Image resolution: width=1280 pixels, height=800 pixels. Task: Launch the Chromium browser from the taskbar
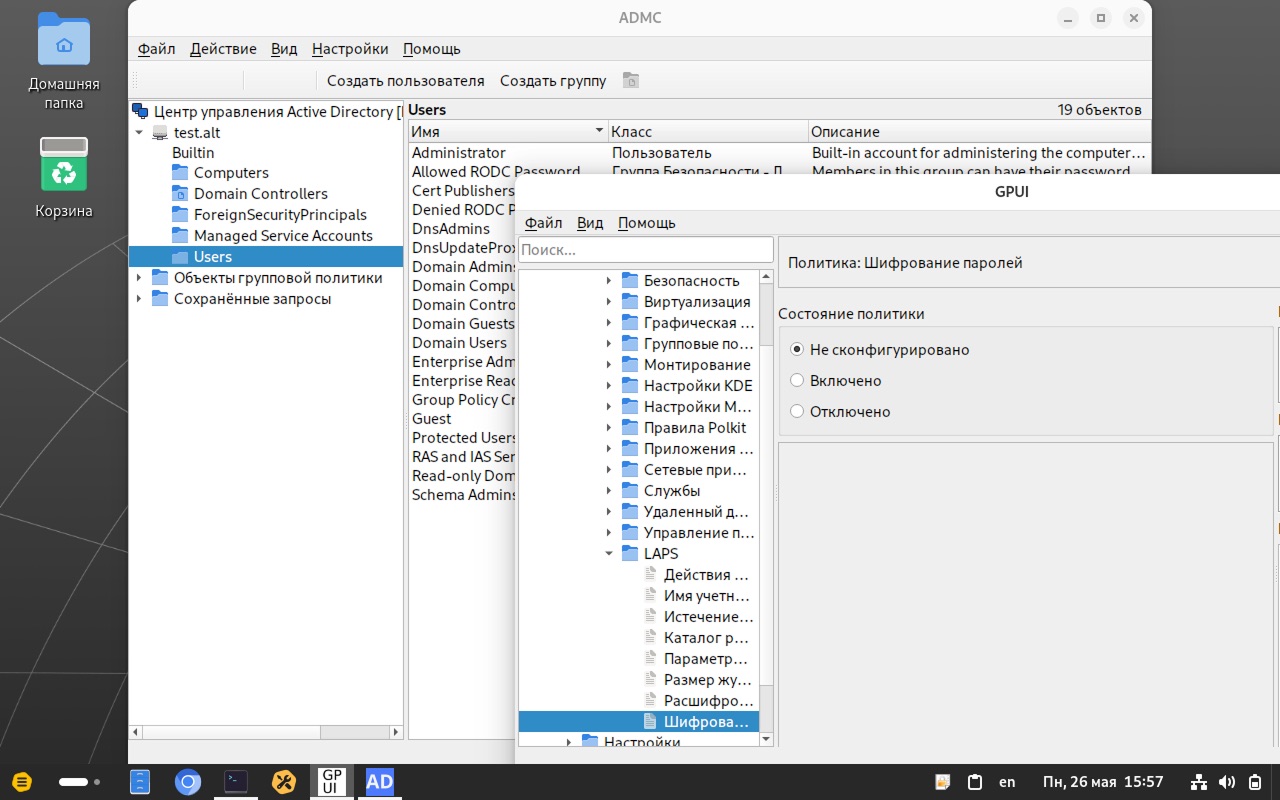pos(188,782)
